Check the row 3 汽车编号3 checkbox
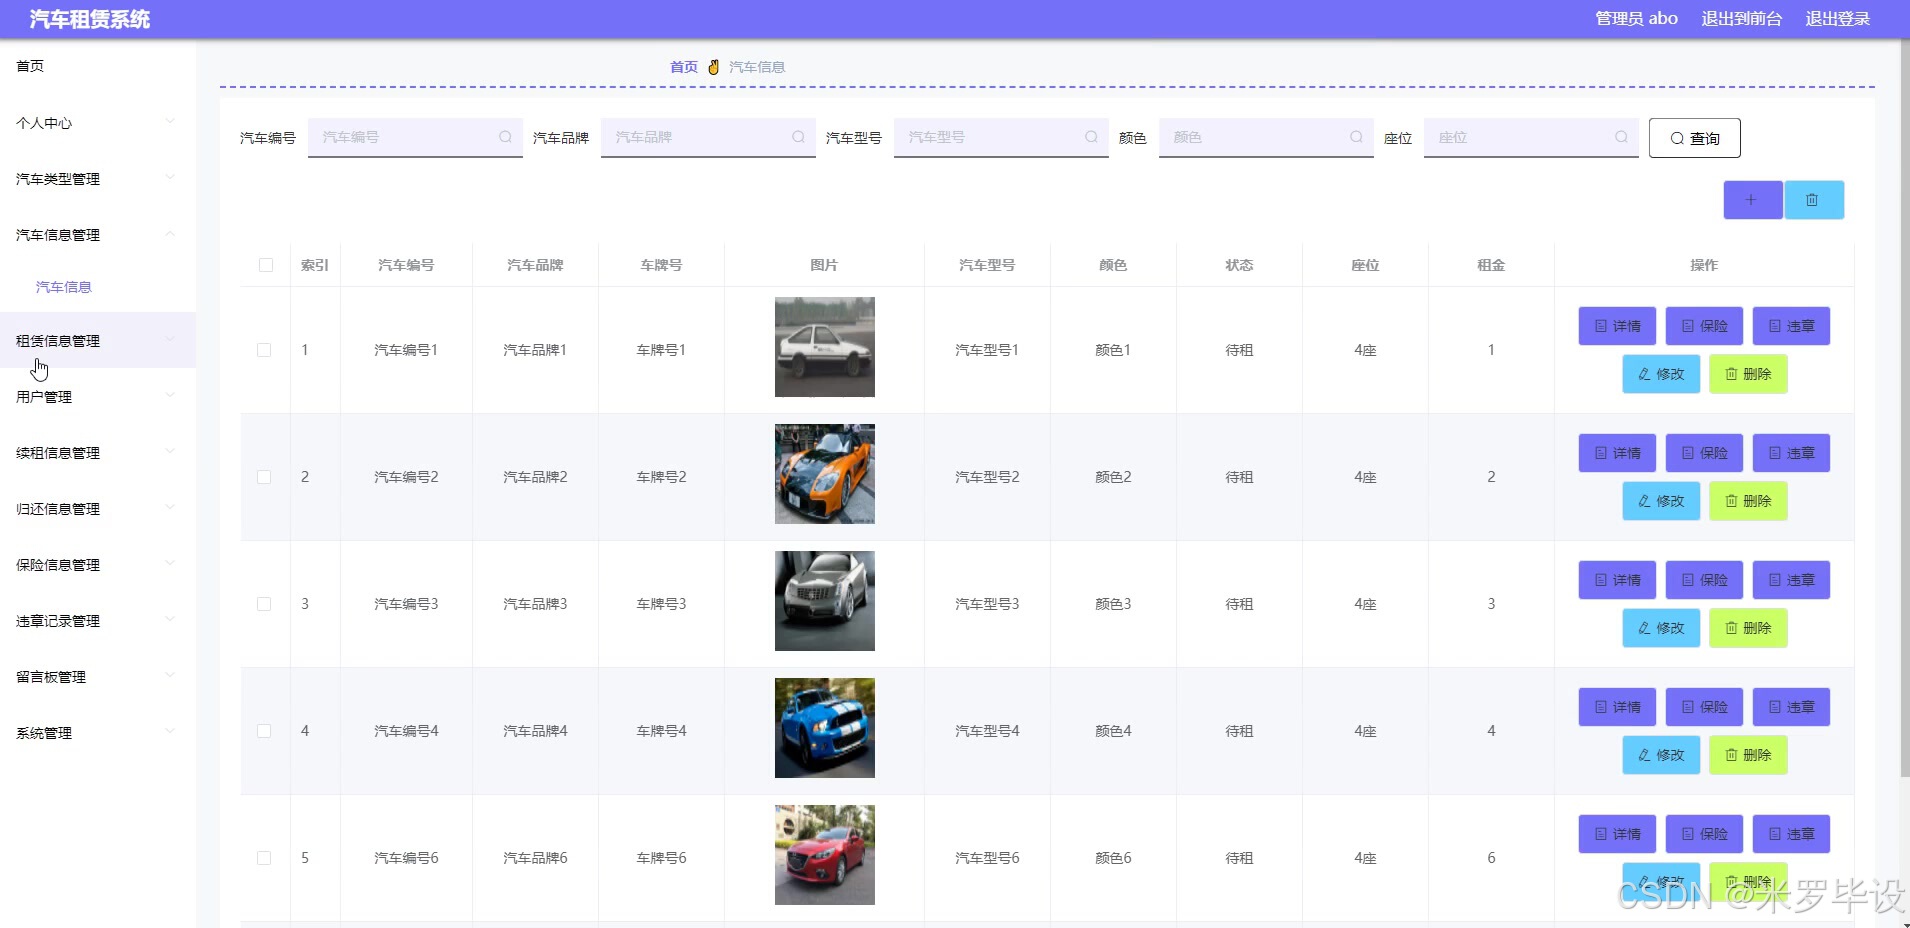This screenshot has width=1910, height=928. pyautogui.click(x=264, y=604)
